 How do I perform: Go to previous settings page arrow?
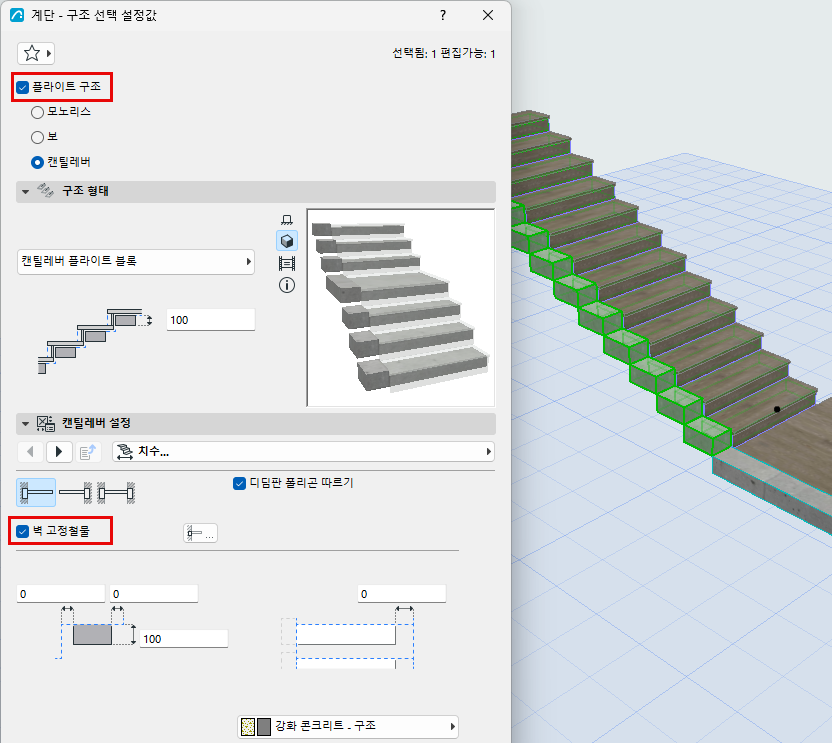pyautogui.click(x=30, y=452)
